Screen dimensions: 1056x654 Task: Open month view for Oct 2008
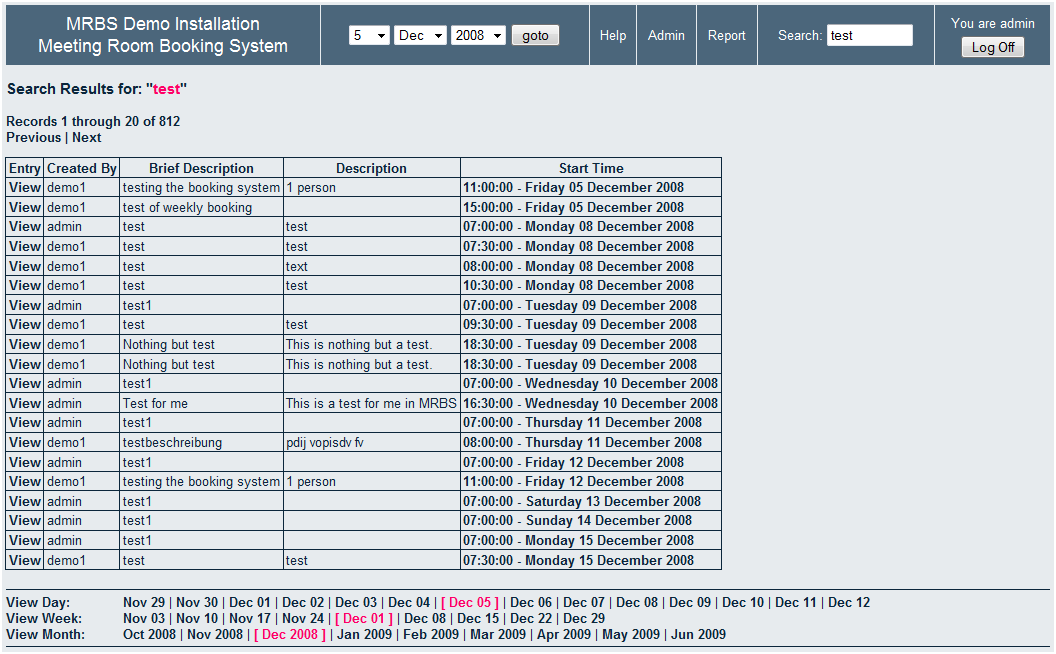point(149,634)
